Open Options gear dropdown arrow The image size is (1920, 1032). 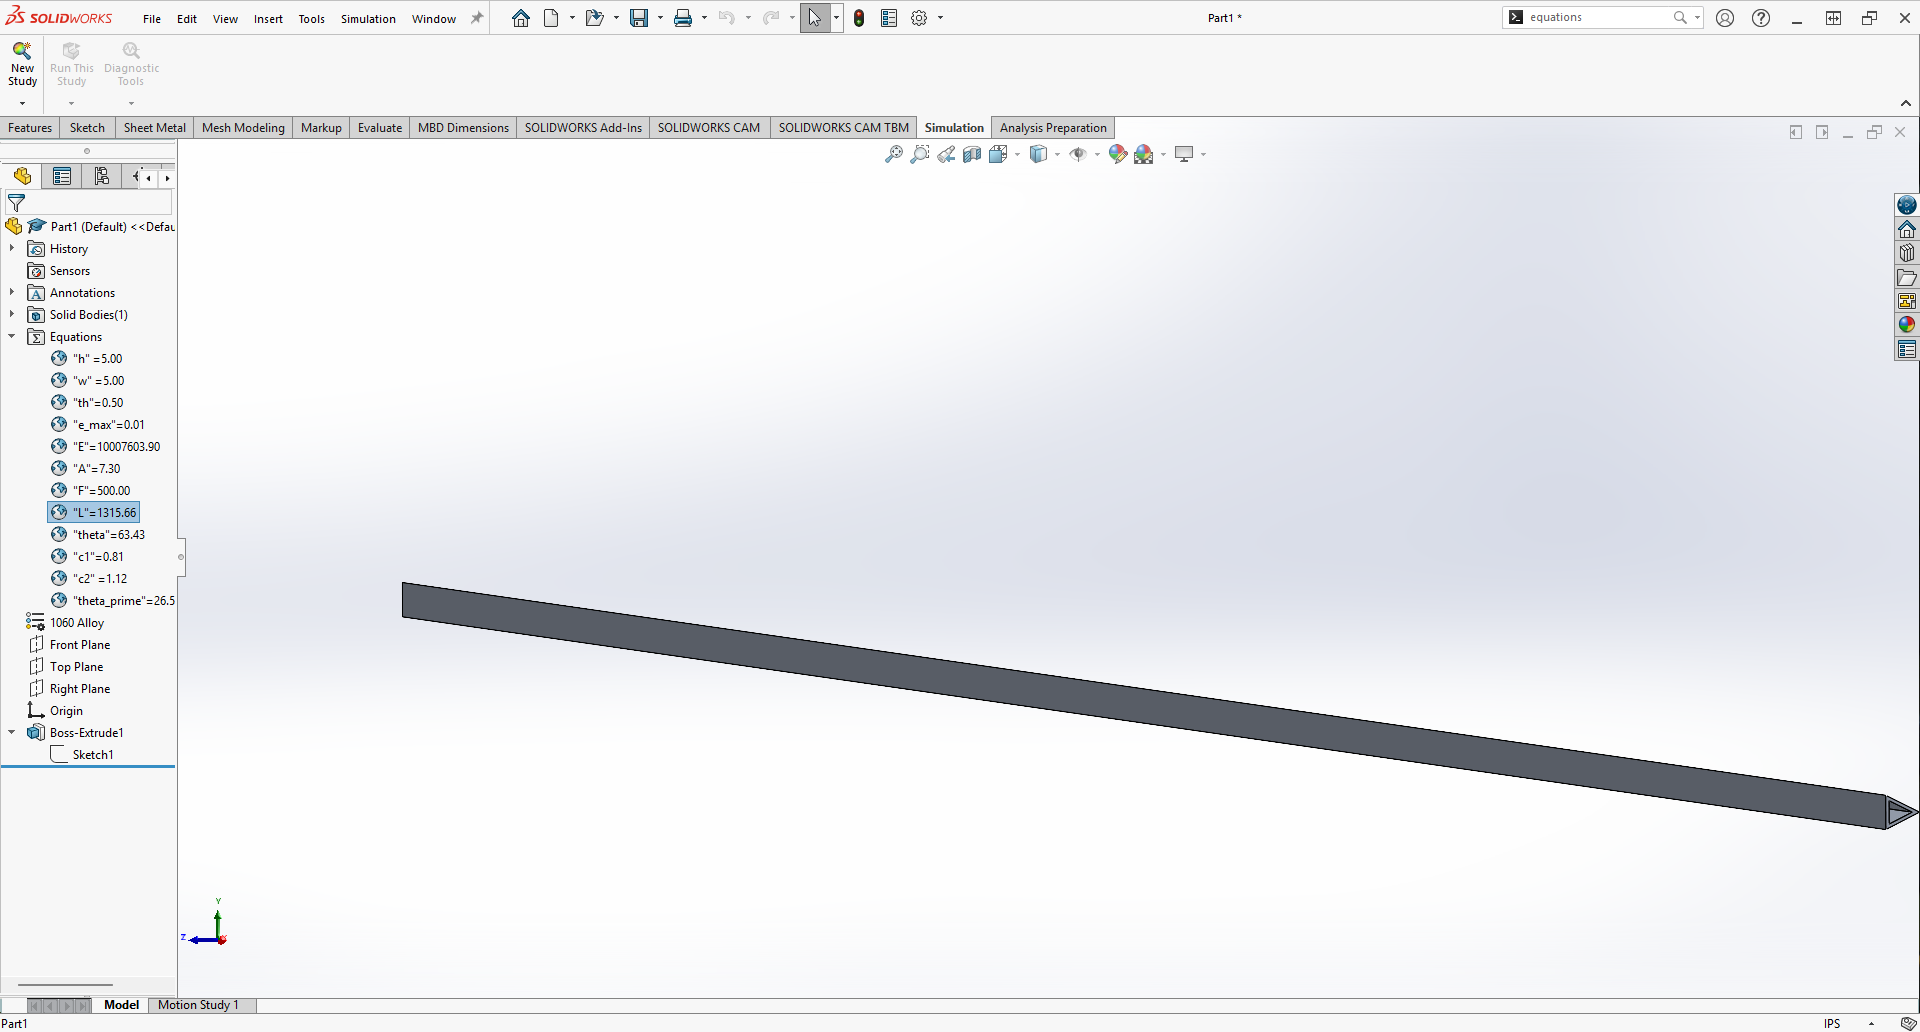[x=940, y=18]
